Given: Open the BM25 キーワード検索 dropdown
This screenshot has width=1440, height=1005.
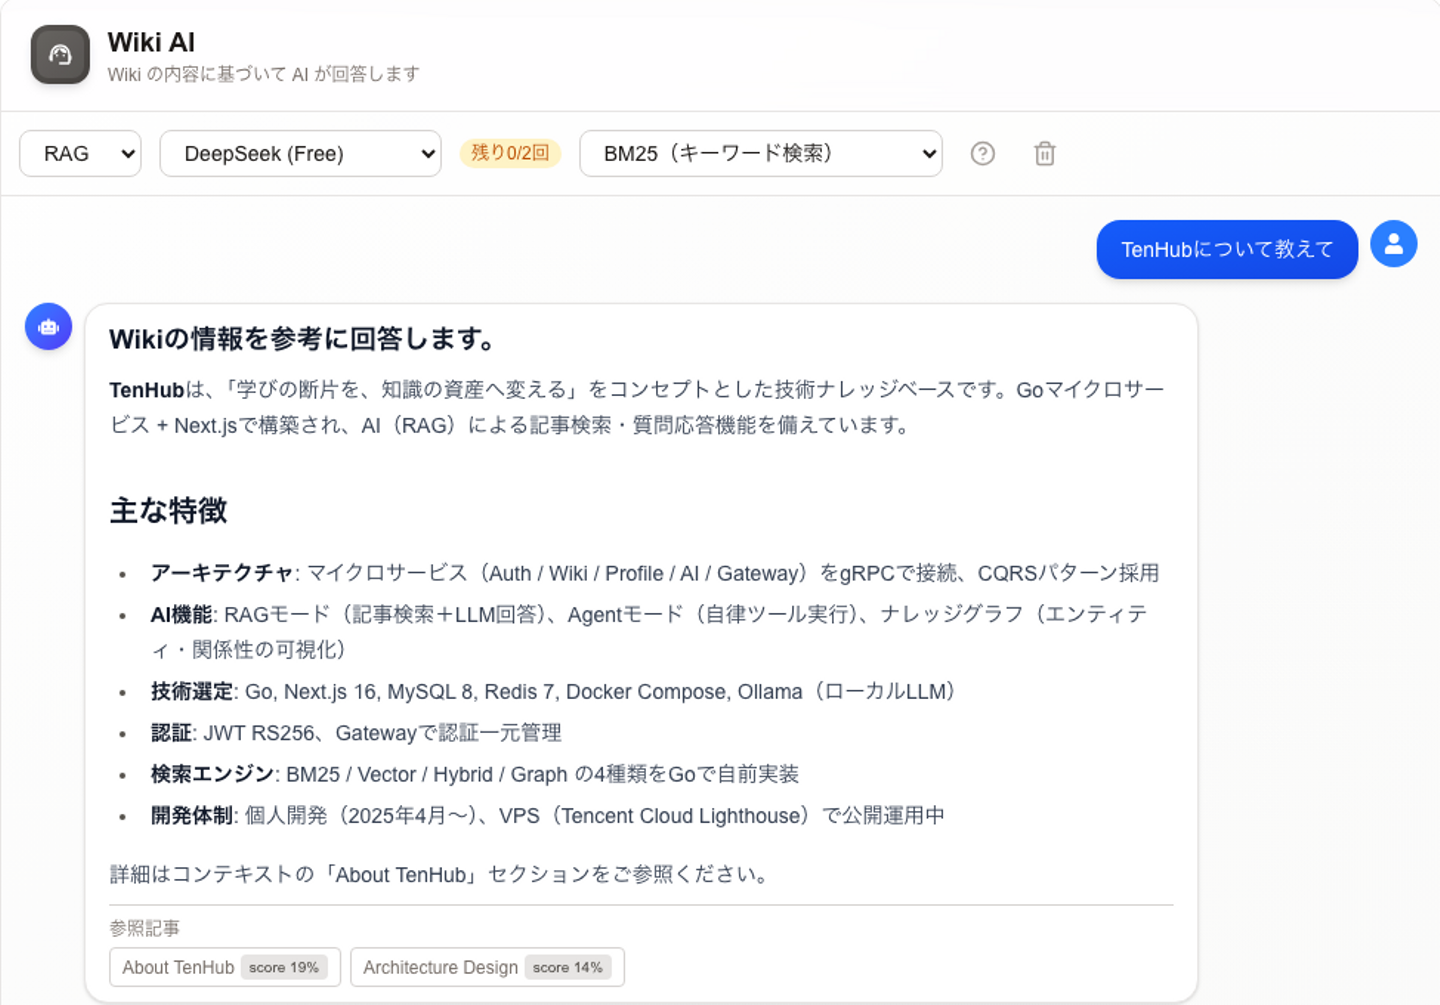Looking at the screenshot, I should point(761,153).
